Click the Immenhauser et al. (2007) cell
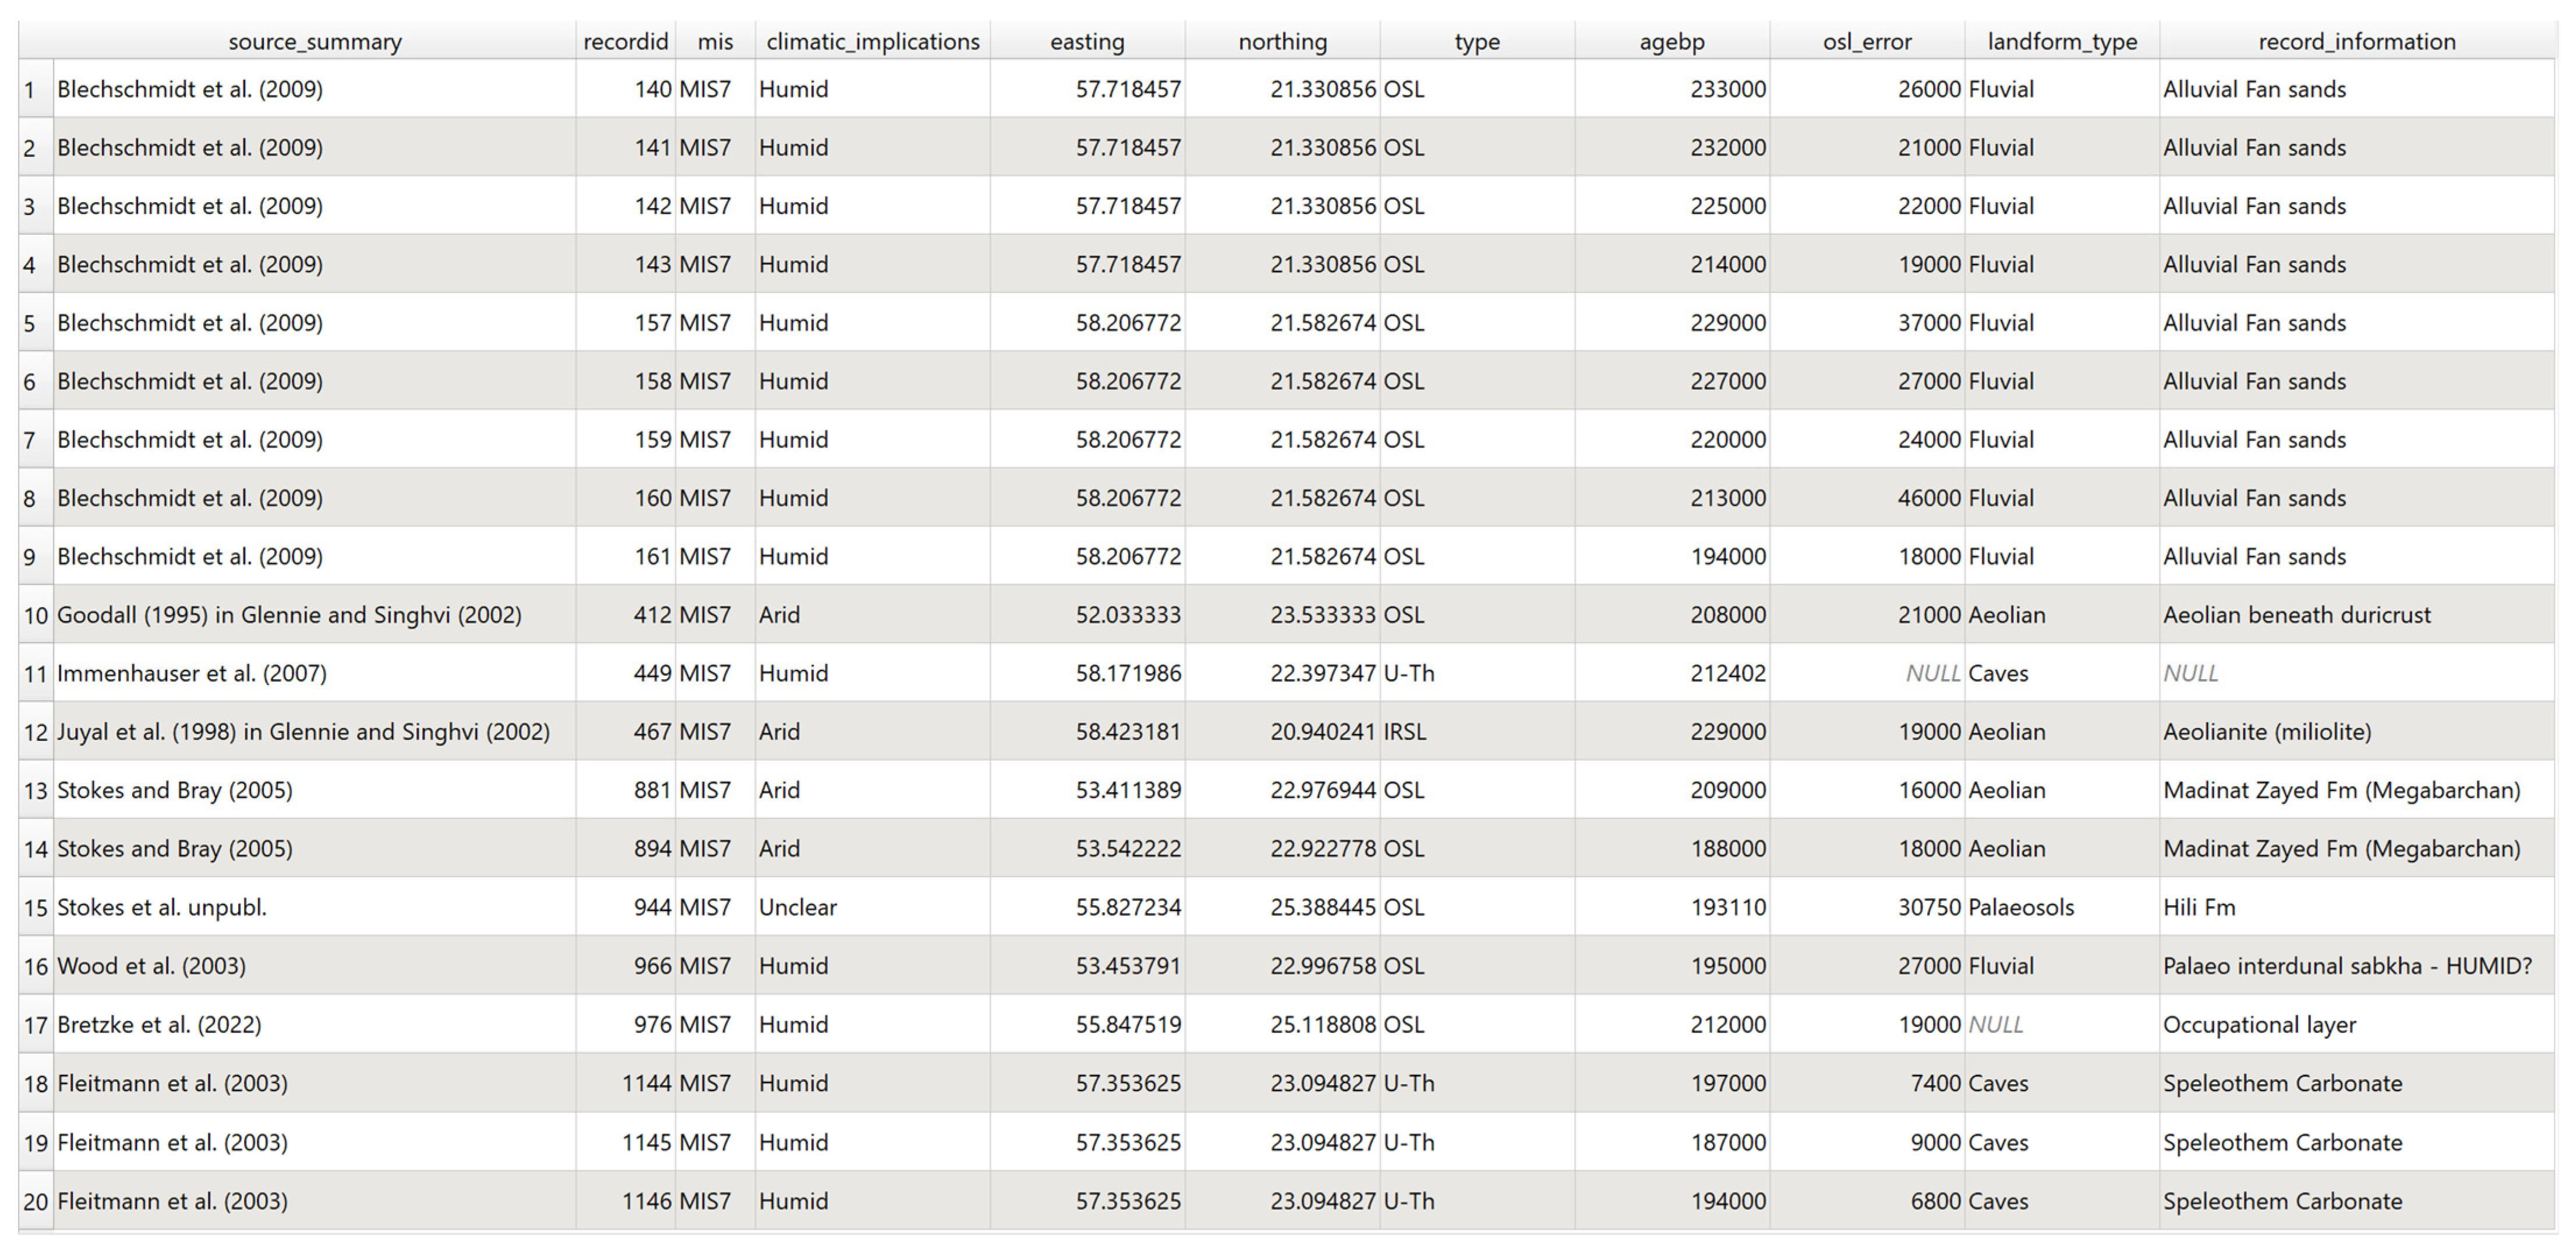This screenshot has height=1253, width=2576. (x=191, y=673)
